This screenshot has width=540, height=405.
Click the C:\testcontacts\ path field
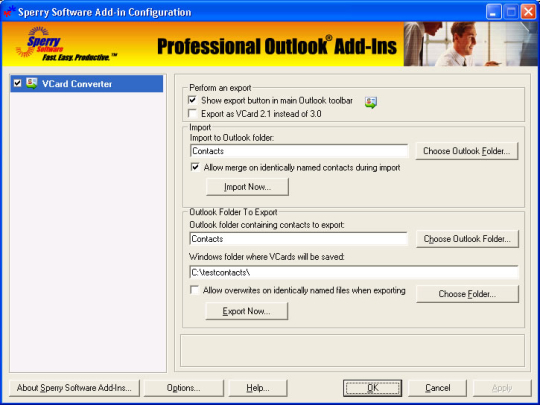[x=354, y=272]
